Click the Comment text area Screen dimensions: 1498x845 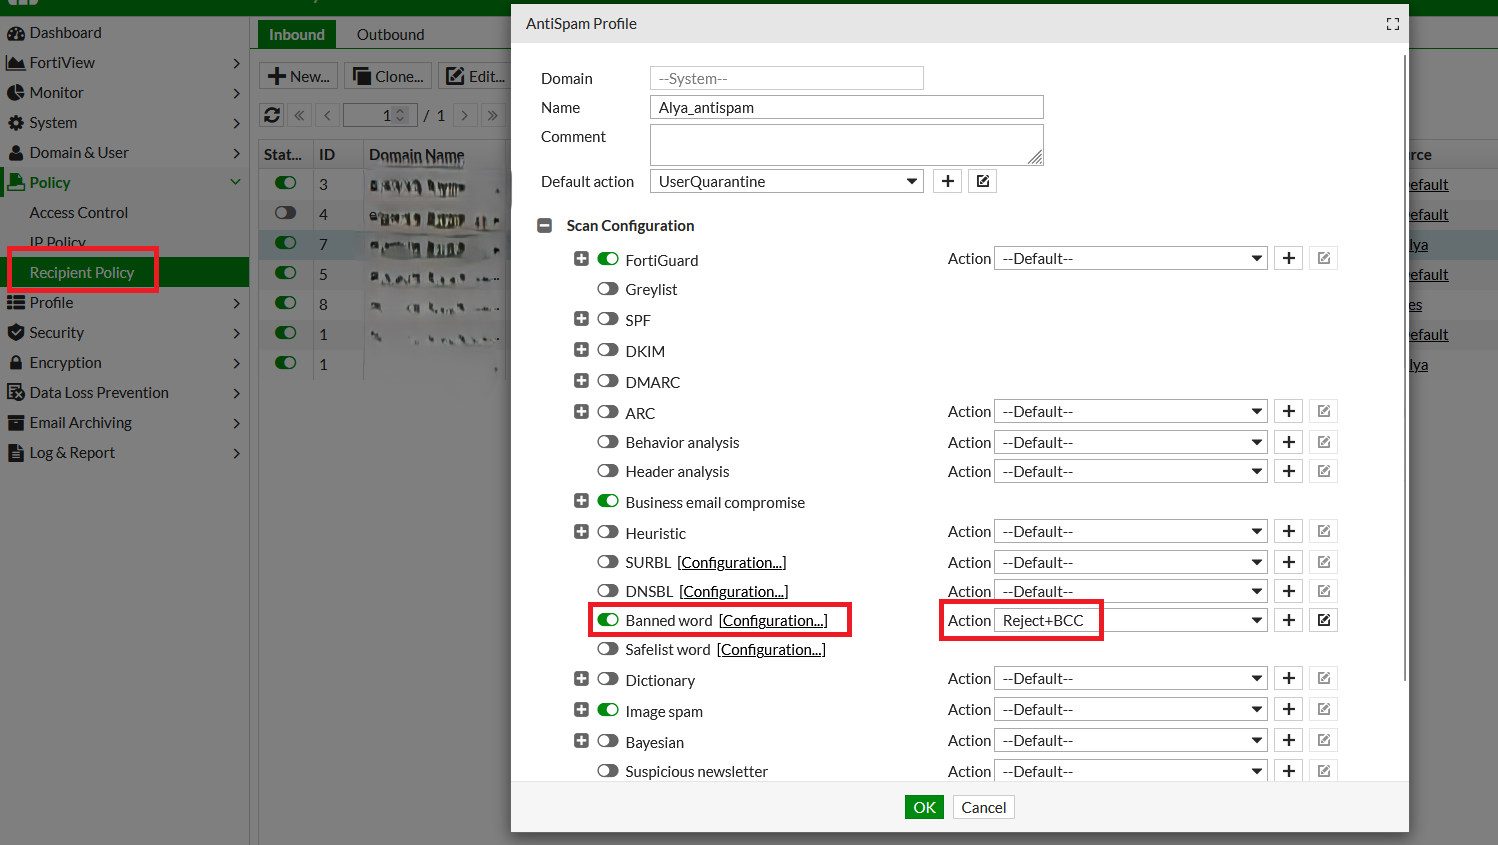point(847,145)
